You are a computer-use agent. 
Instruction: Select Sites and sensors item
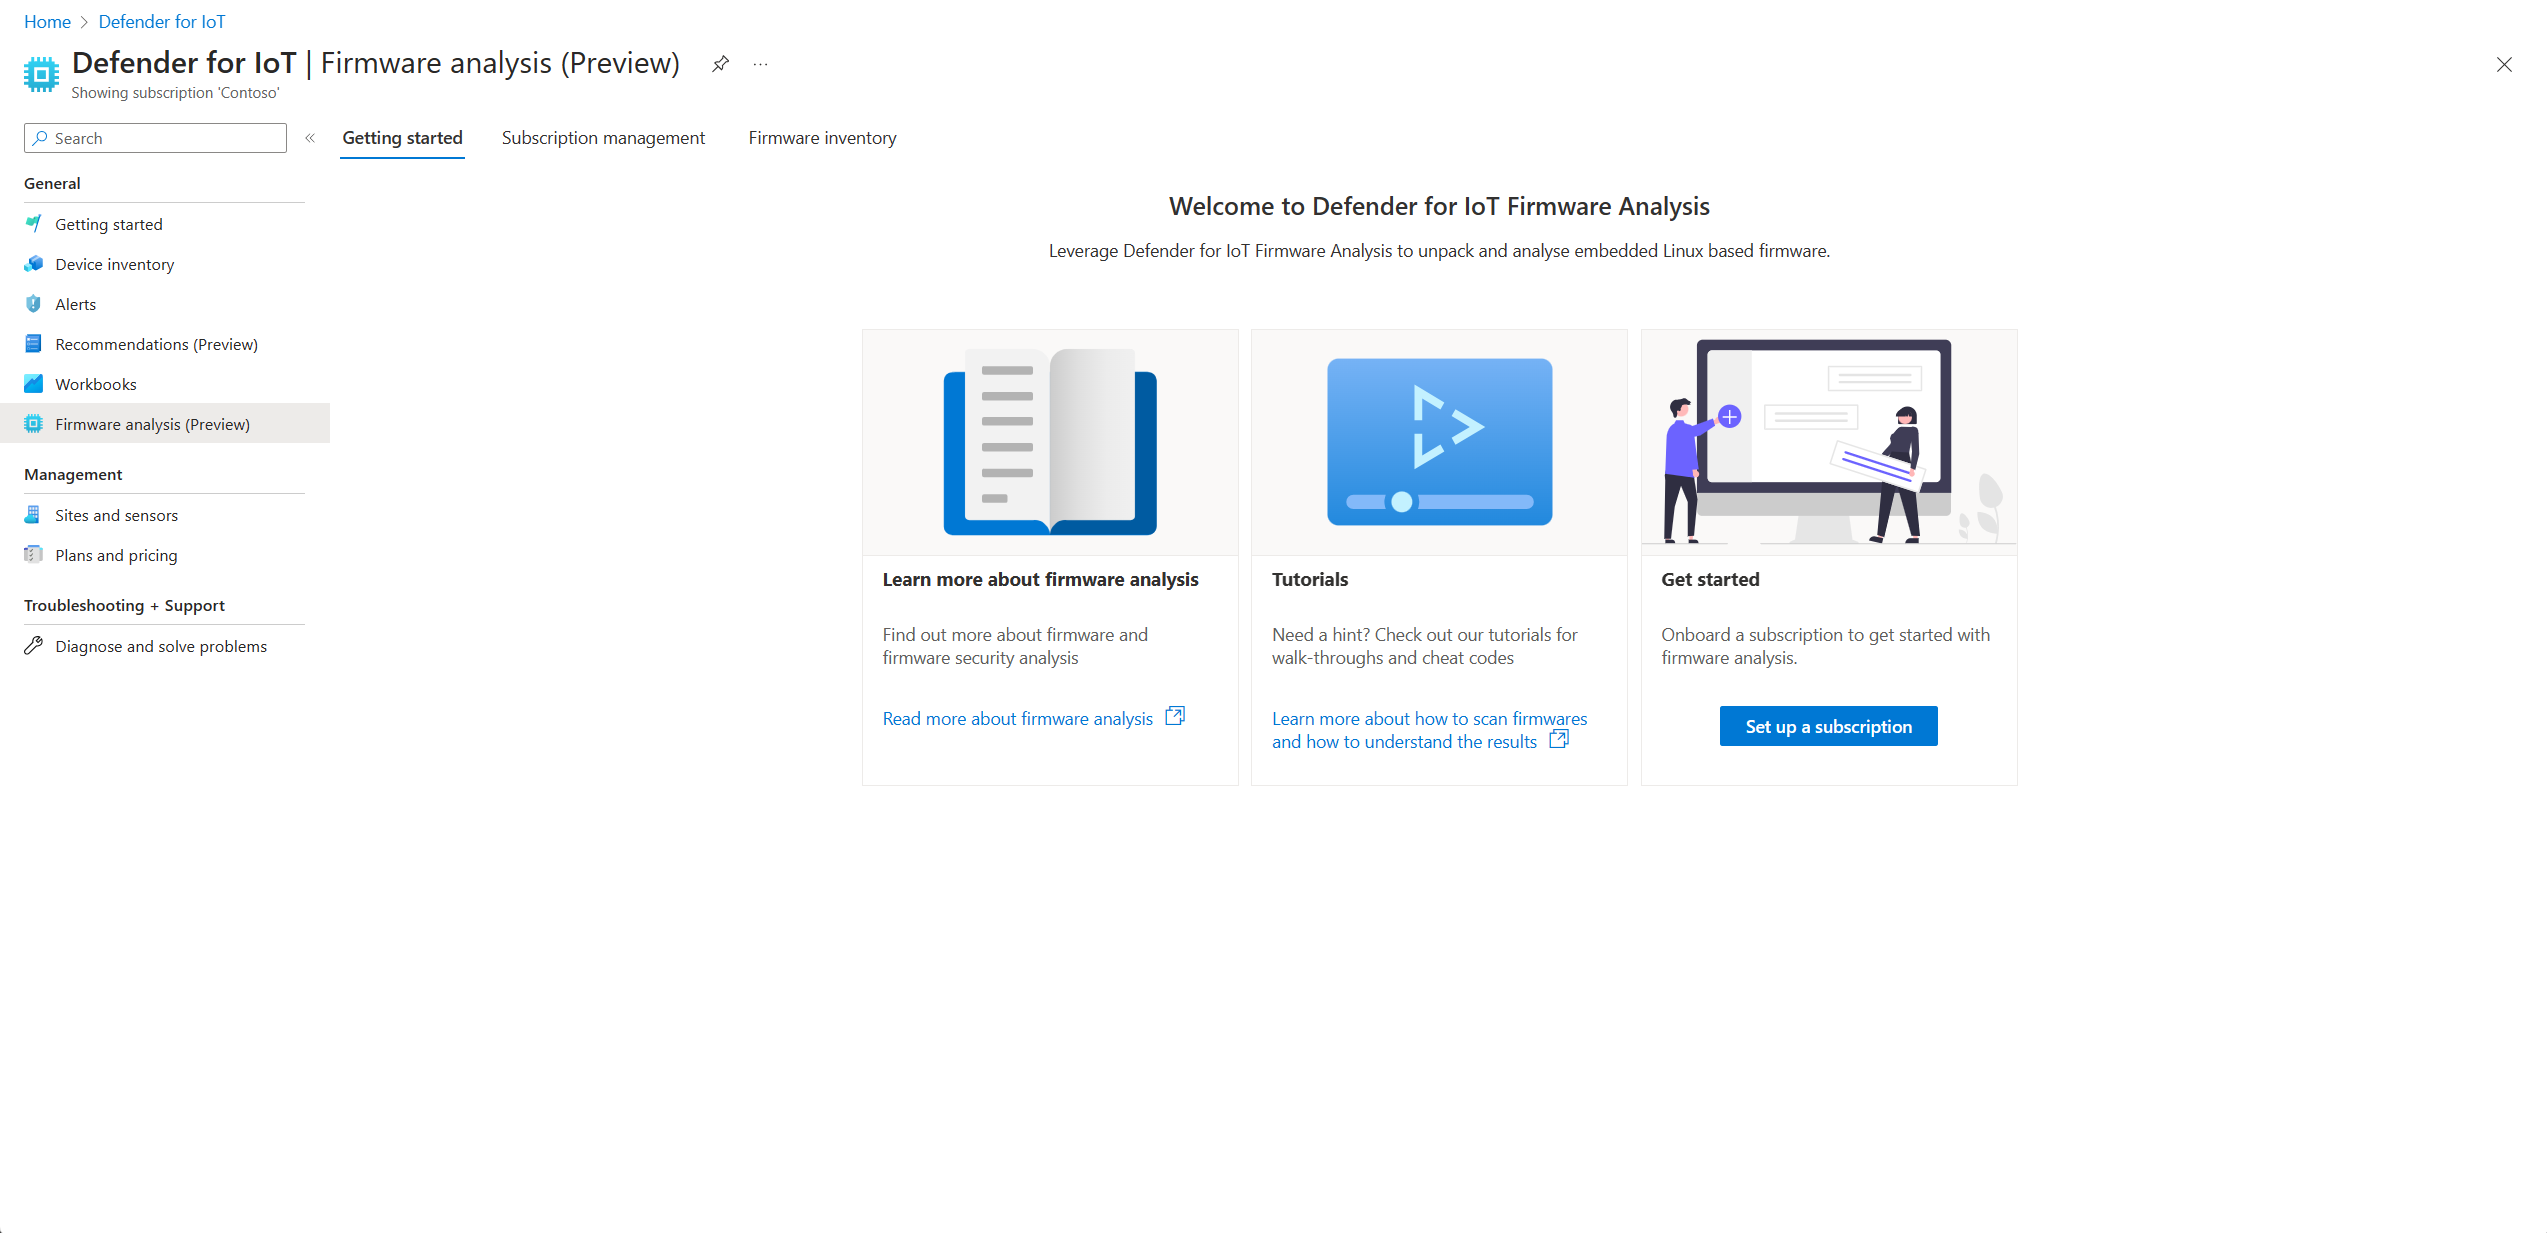coord(116,515)
